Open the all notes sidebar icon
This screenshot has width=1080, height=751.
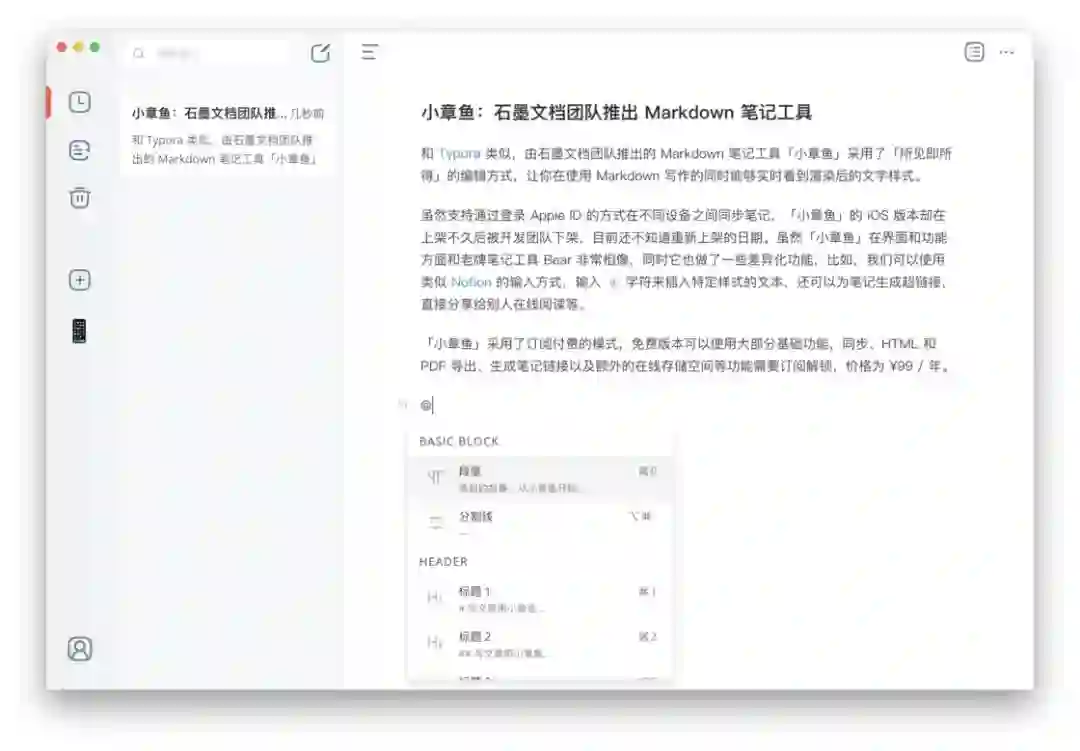[80, 150]
